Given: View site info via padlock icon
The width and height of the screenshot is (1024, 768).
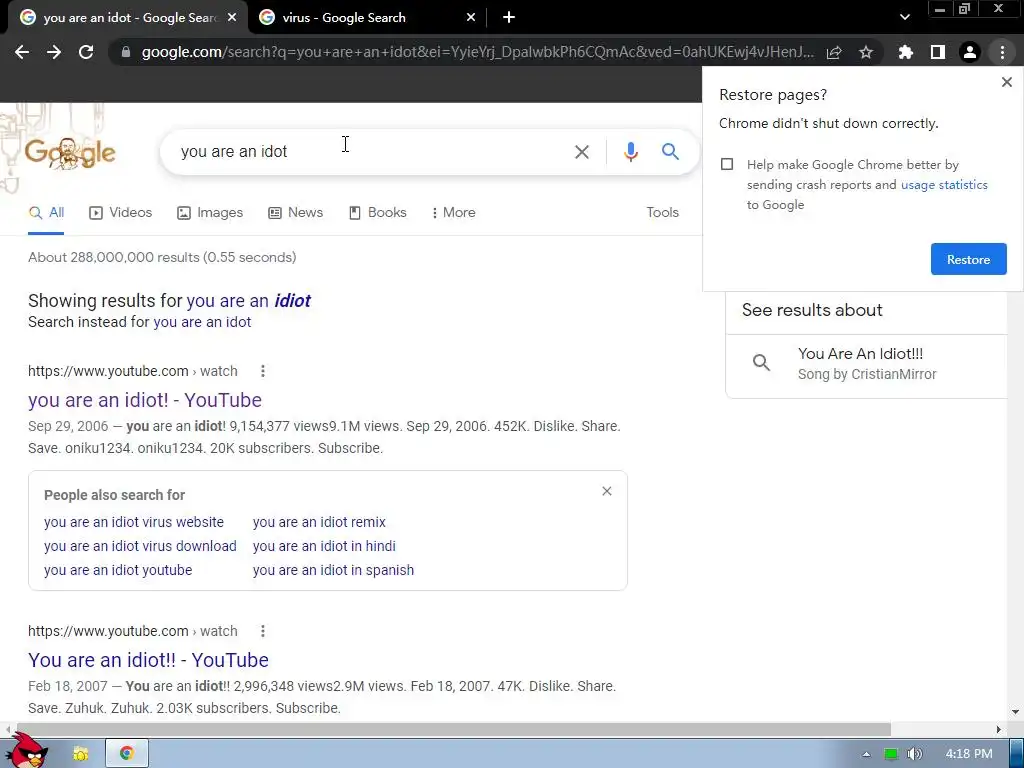Looking at the screenshot, I should 125,52.
